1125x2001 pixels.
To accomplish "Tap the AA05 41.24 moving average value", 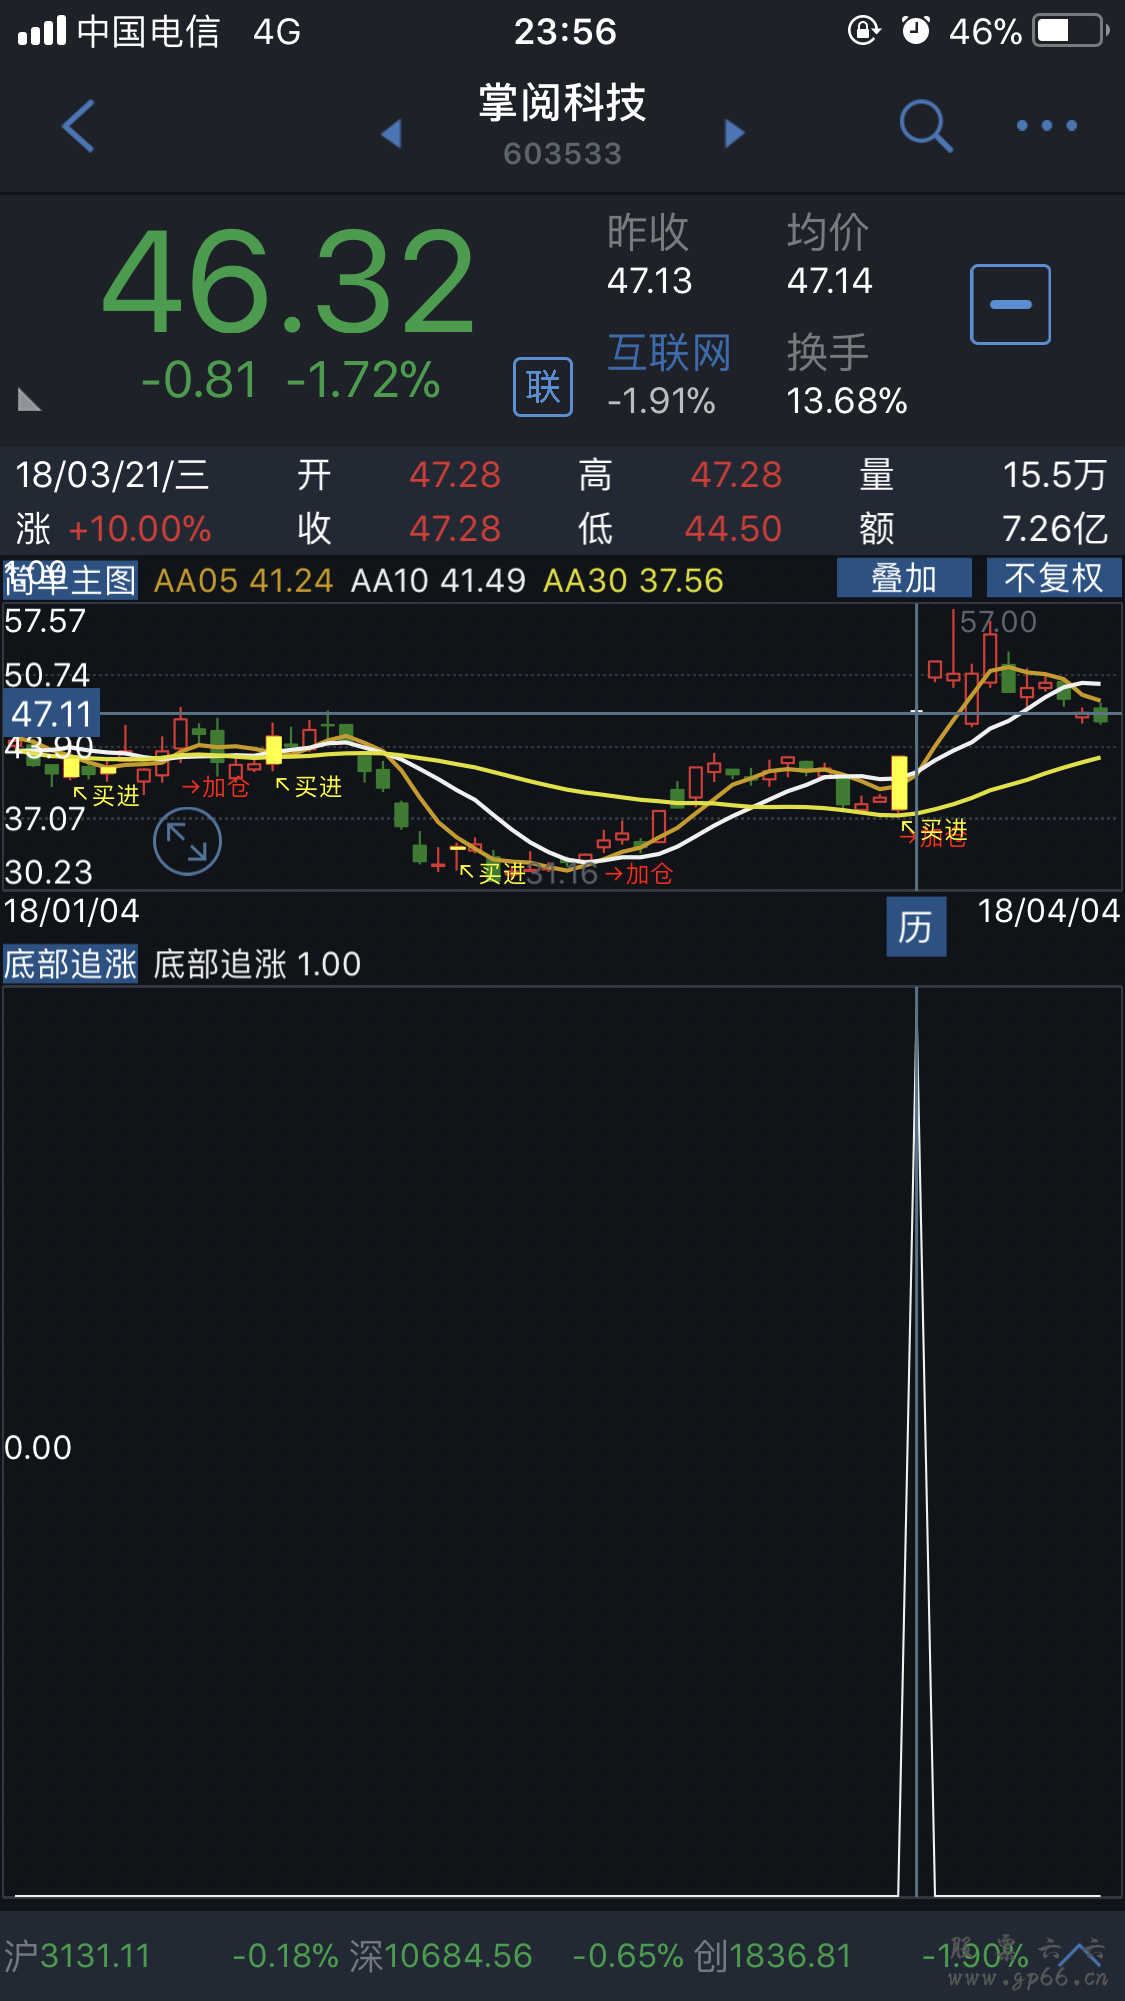I will [243, 581].
